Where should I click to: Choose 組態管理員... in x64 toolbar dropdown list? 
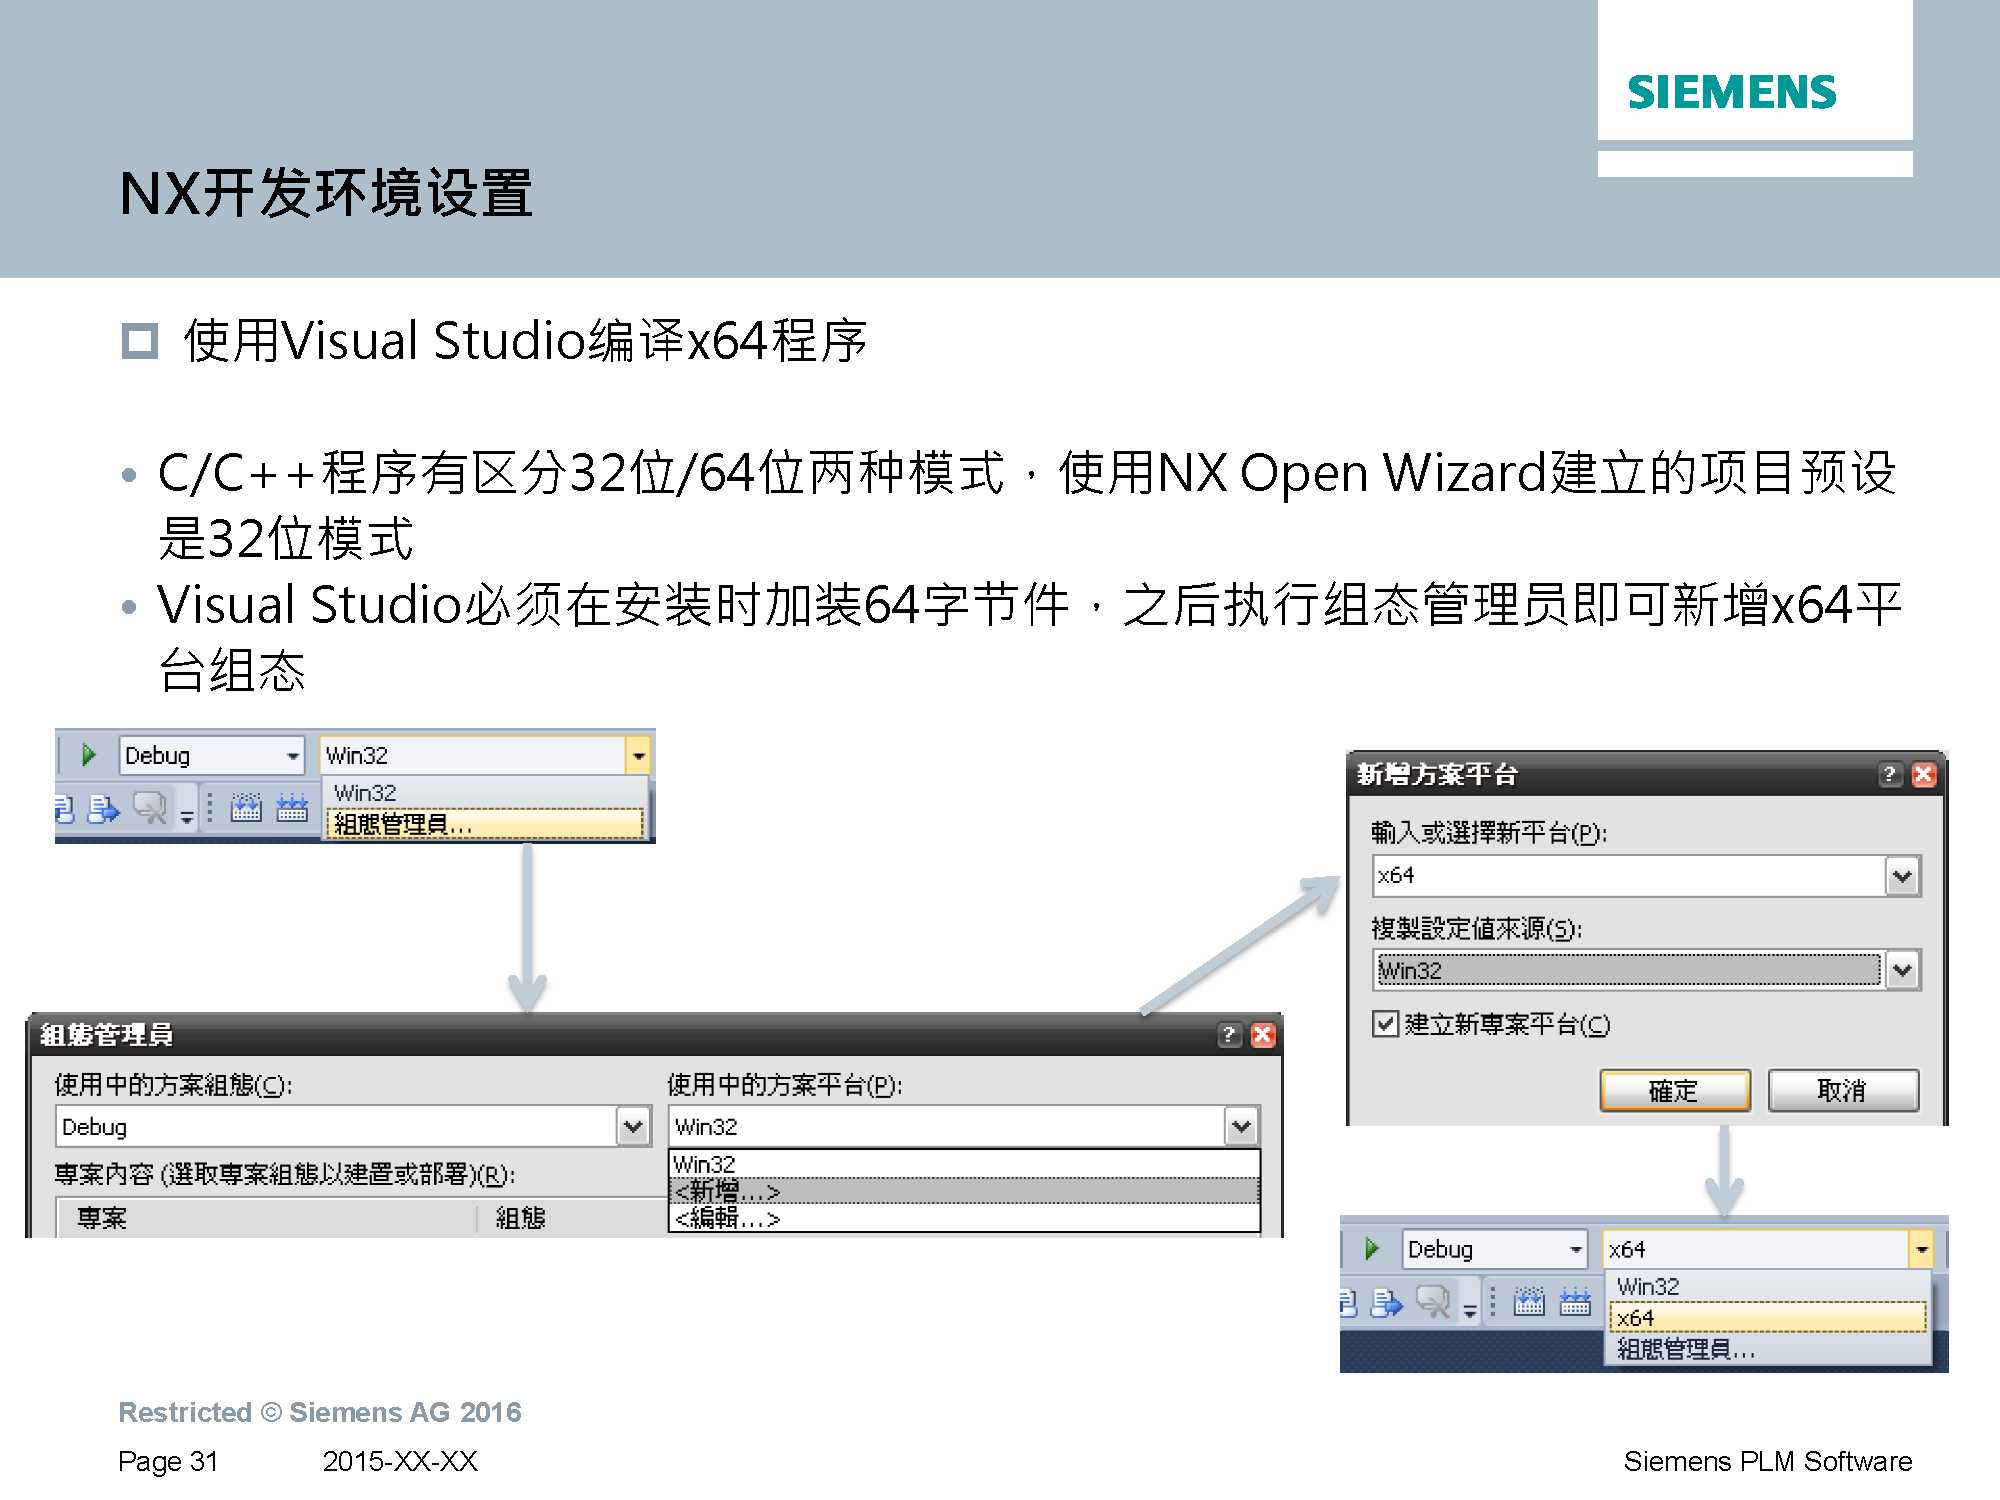pos(1768,1349)
